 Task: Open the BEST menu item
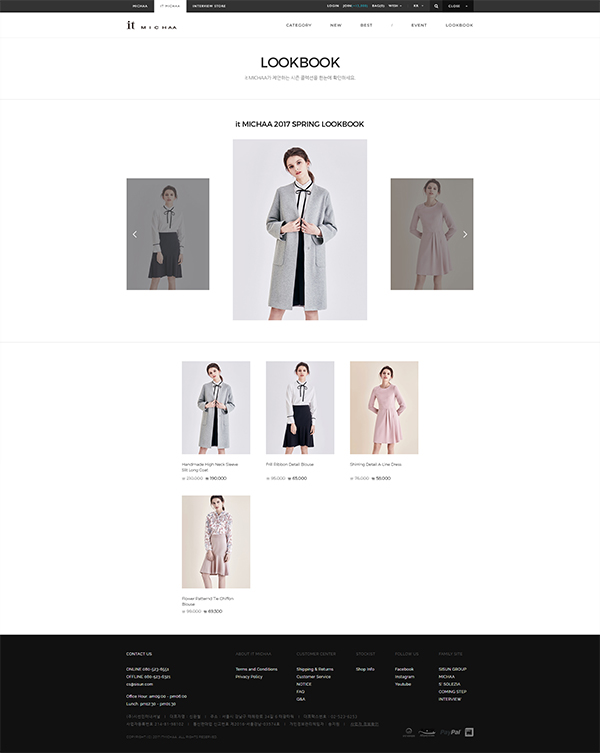pyautogui.click(x=367, y=25)
